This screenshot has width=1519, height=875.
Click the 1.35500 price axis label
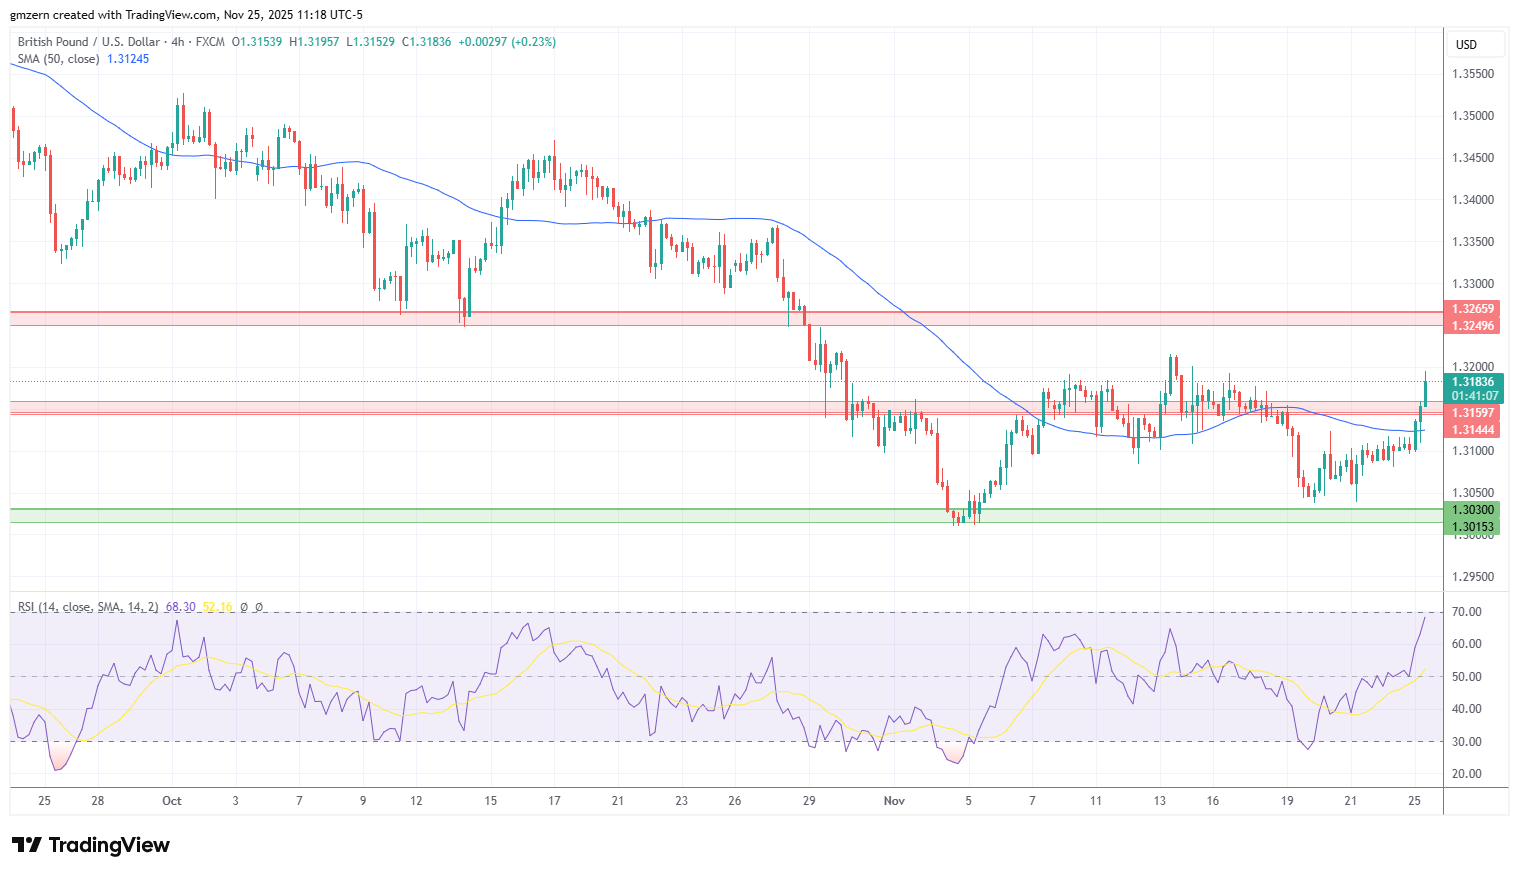tap(1473, 74)
